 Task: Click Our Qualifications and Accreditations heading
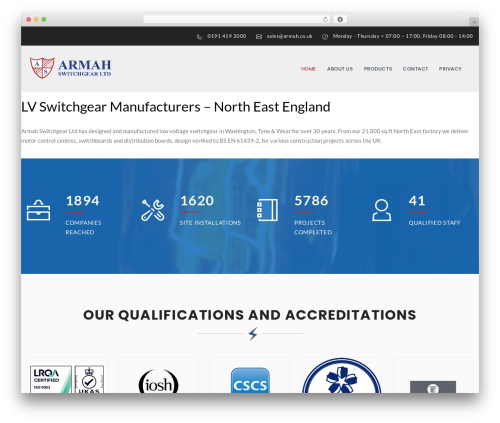click(x=250, y=315)
